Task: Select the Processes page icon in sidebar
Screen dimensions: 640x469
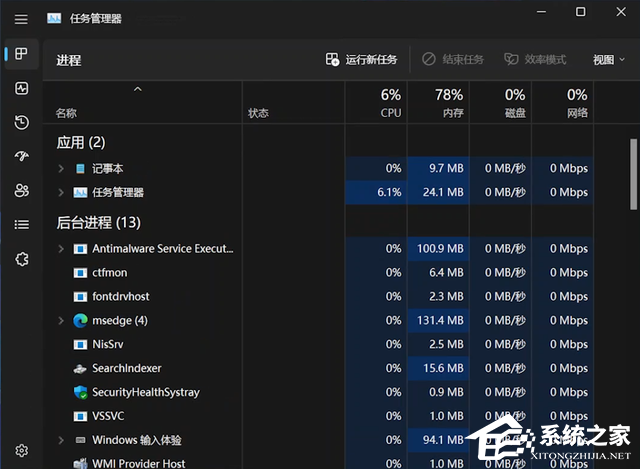Action: (21, 54)
